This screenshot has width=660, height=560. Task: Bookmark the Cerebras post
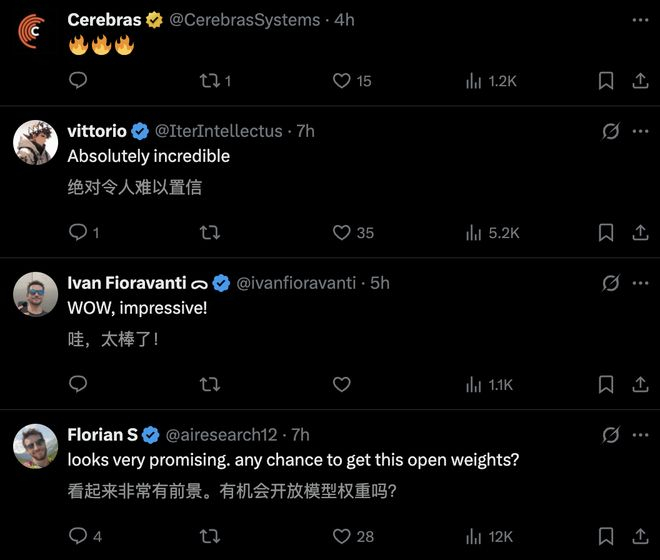coord(606,81)
